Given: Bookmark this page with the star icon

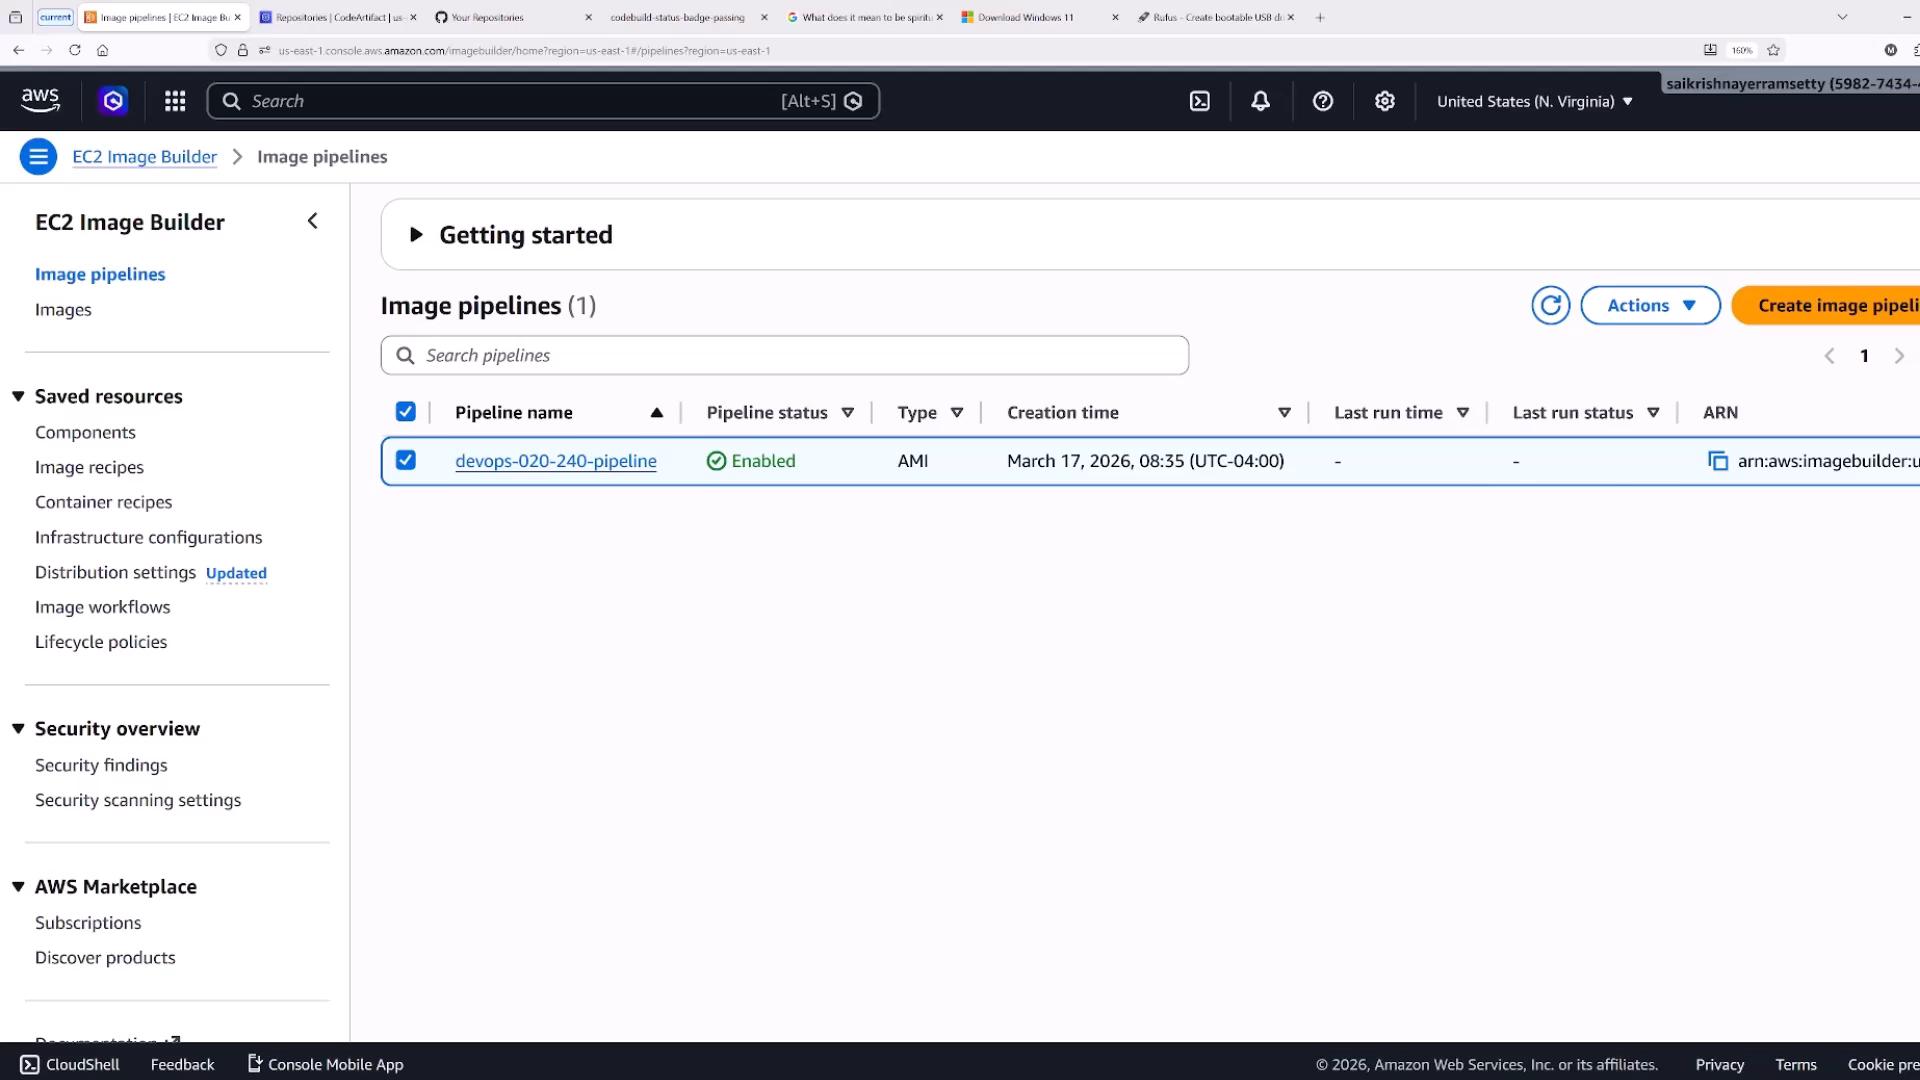Looking at the screenshot, I should pyautogui.click(x=1773, y=50).
